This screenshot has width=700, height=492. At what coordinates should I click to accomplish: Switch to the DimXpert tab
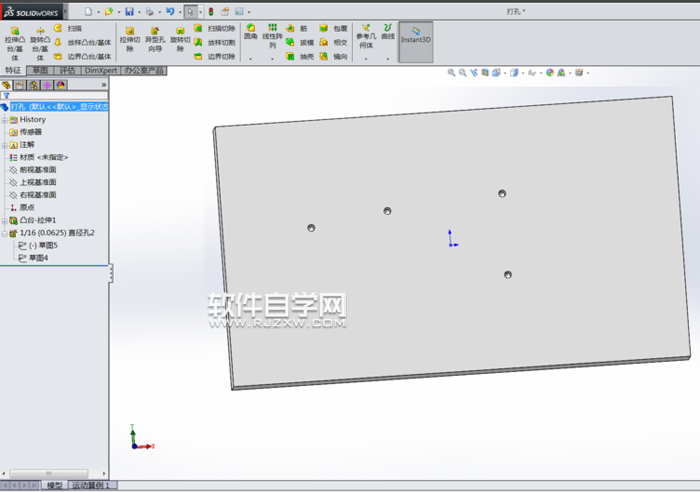pos(101,71)
